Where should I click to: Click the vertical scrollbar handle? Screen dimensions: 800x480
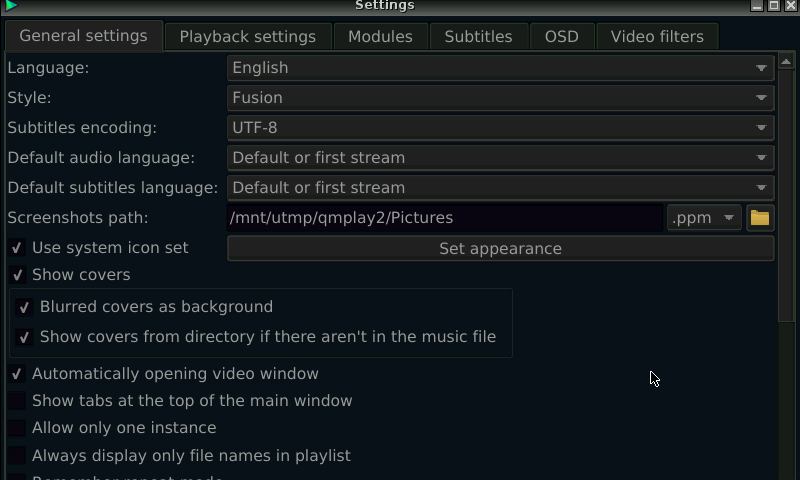click(786, 196)
